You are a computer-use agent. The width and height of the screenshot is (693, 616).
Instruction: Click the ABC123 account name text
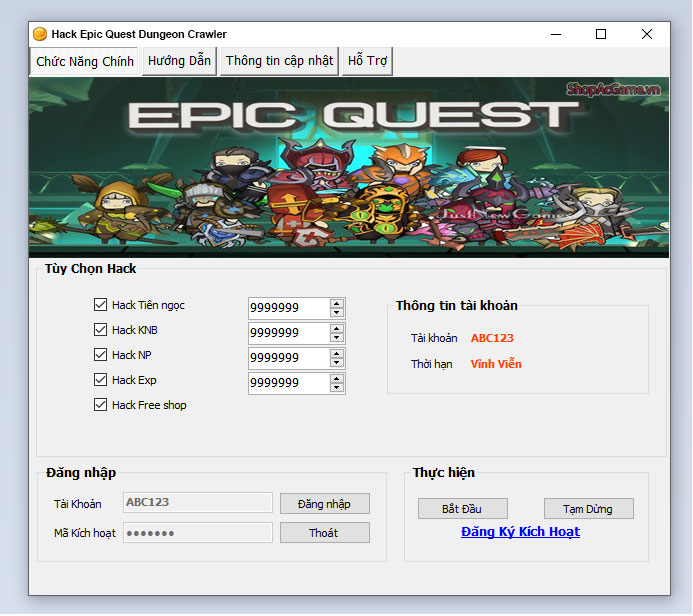tap(492, 338)
